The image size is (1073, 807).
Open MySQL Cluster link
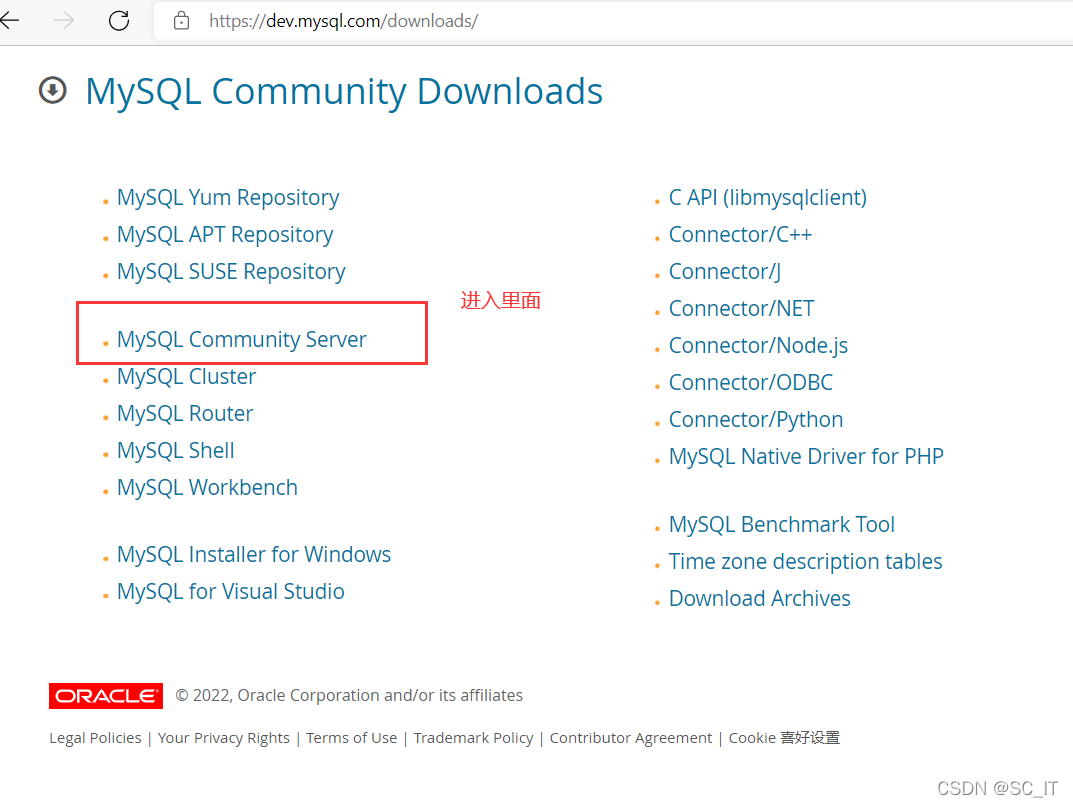(x=186, y=376)
